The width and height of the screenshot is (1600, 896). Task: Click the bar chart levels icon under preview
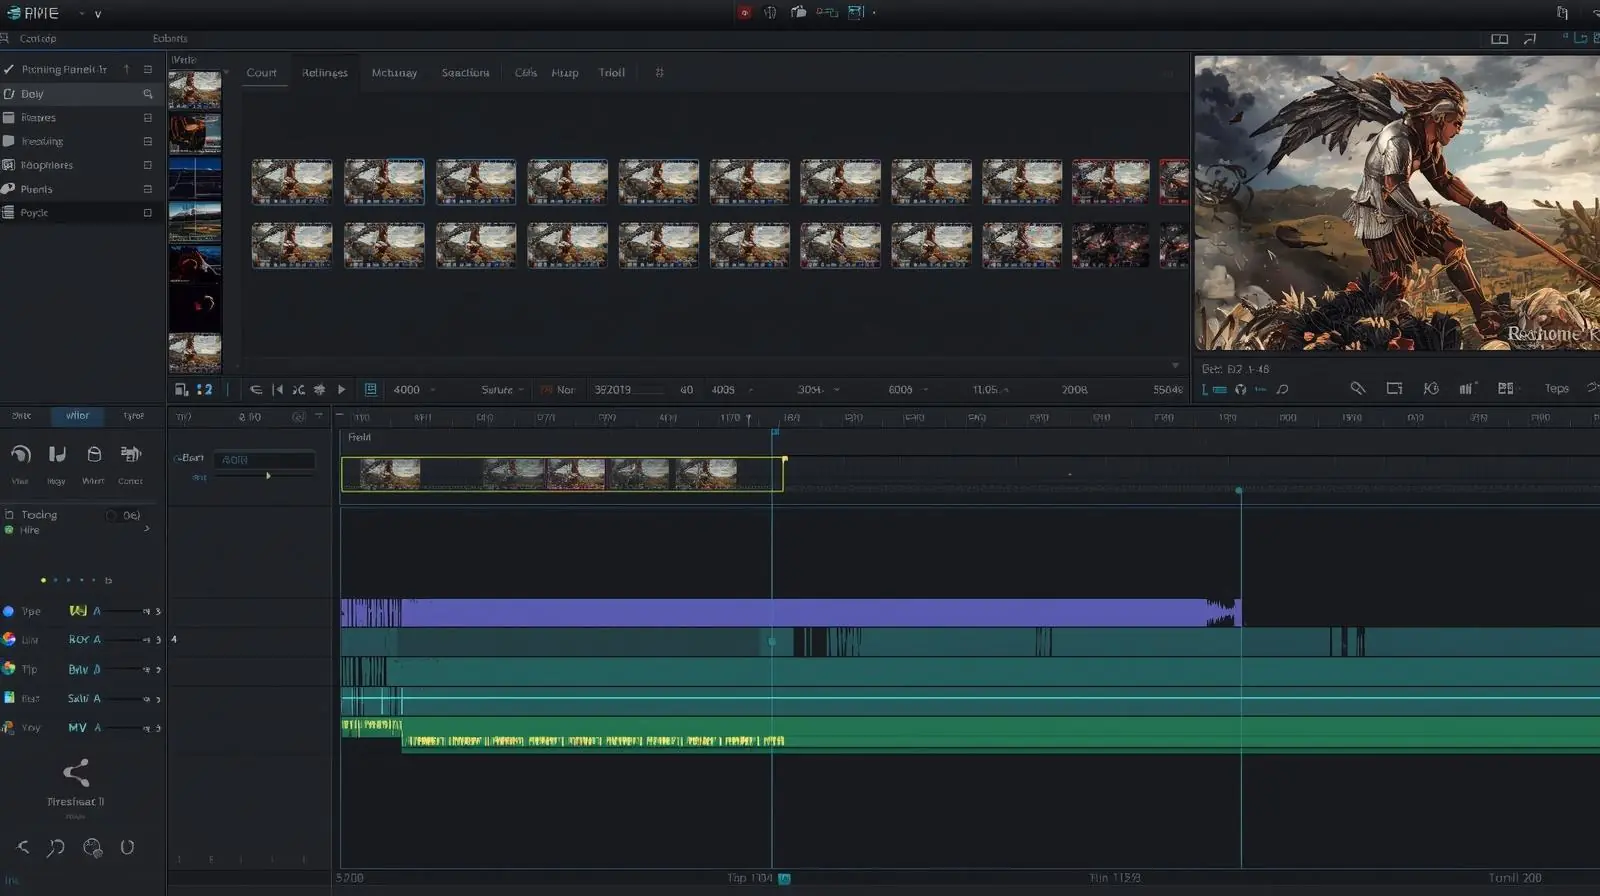[x=1467, y=388]
